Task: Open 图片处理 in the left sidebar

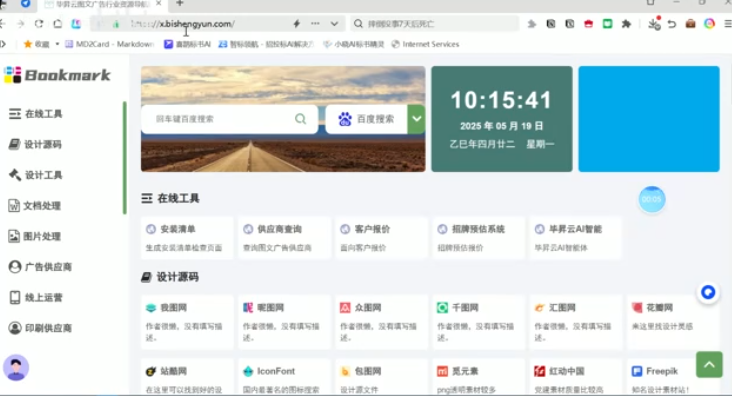Action: point(35,236)
